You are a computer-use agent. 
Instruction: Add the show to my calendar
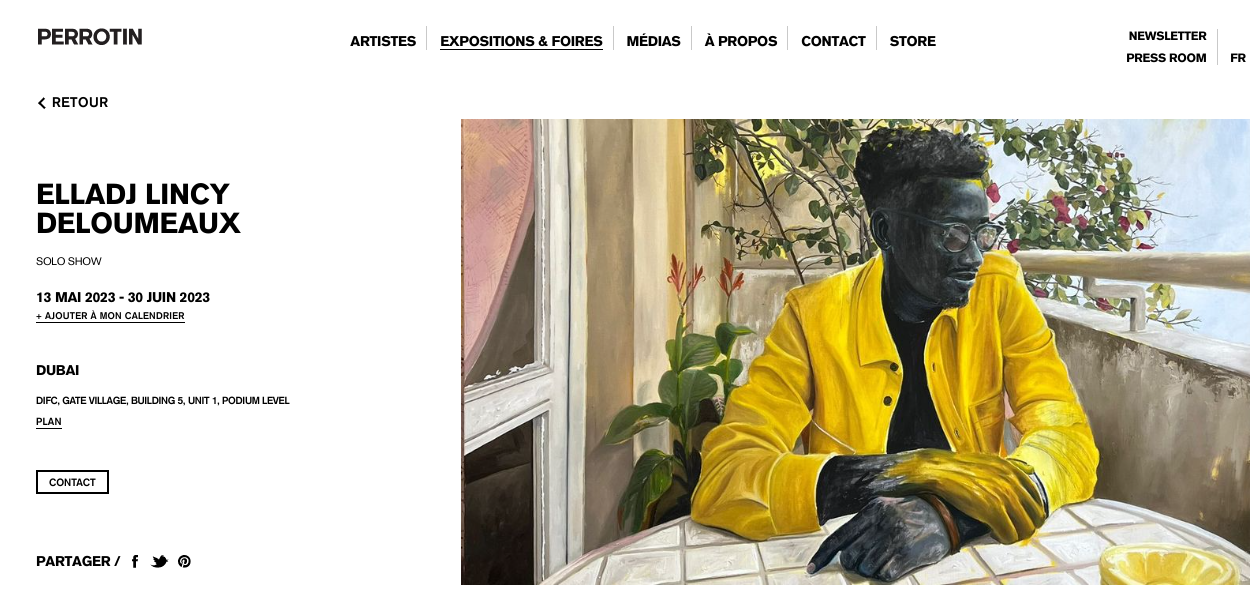click(110, 316)
